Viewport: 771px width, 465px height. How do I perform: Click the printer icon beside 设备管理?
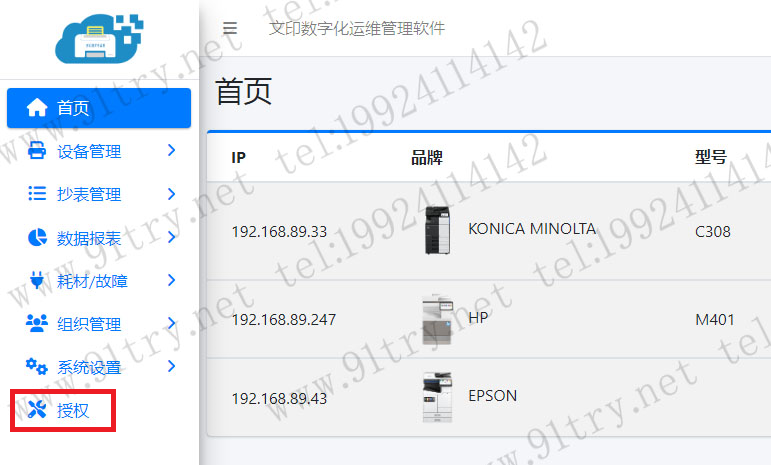37,150
